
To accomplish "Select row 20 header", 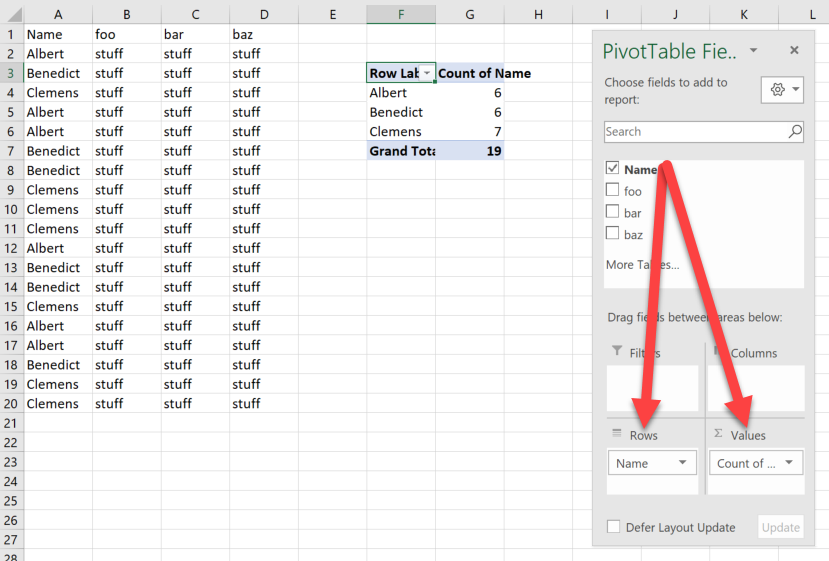I will 11,404.
